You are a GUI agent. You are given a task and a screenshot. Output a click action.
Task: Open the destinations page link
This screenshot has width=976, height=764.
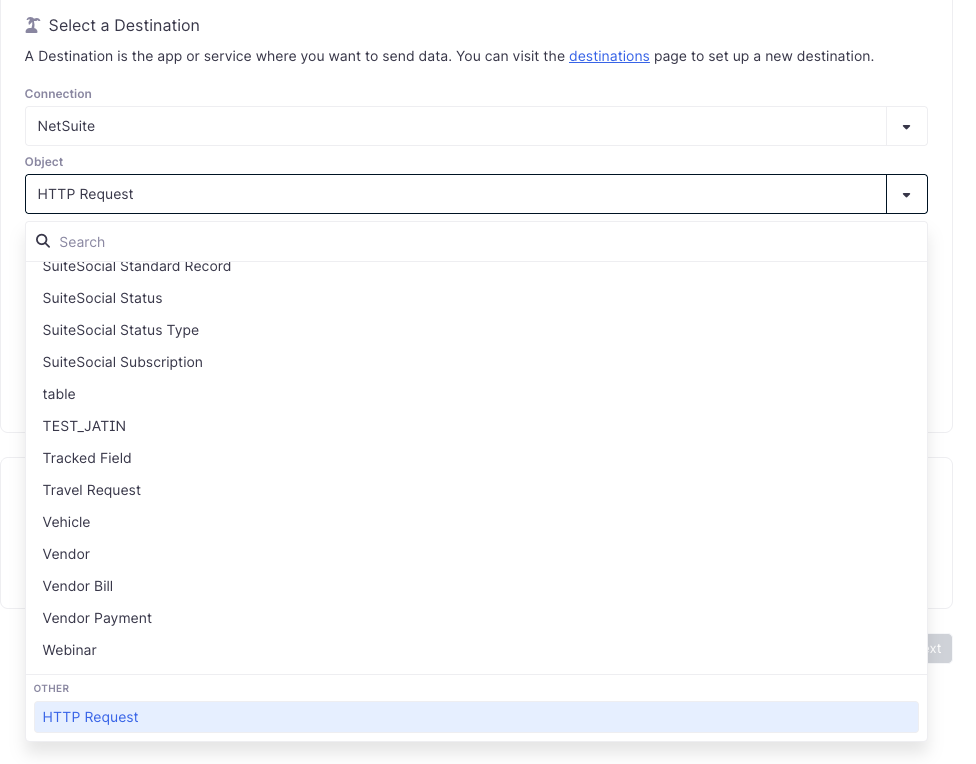(609, 56)
